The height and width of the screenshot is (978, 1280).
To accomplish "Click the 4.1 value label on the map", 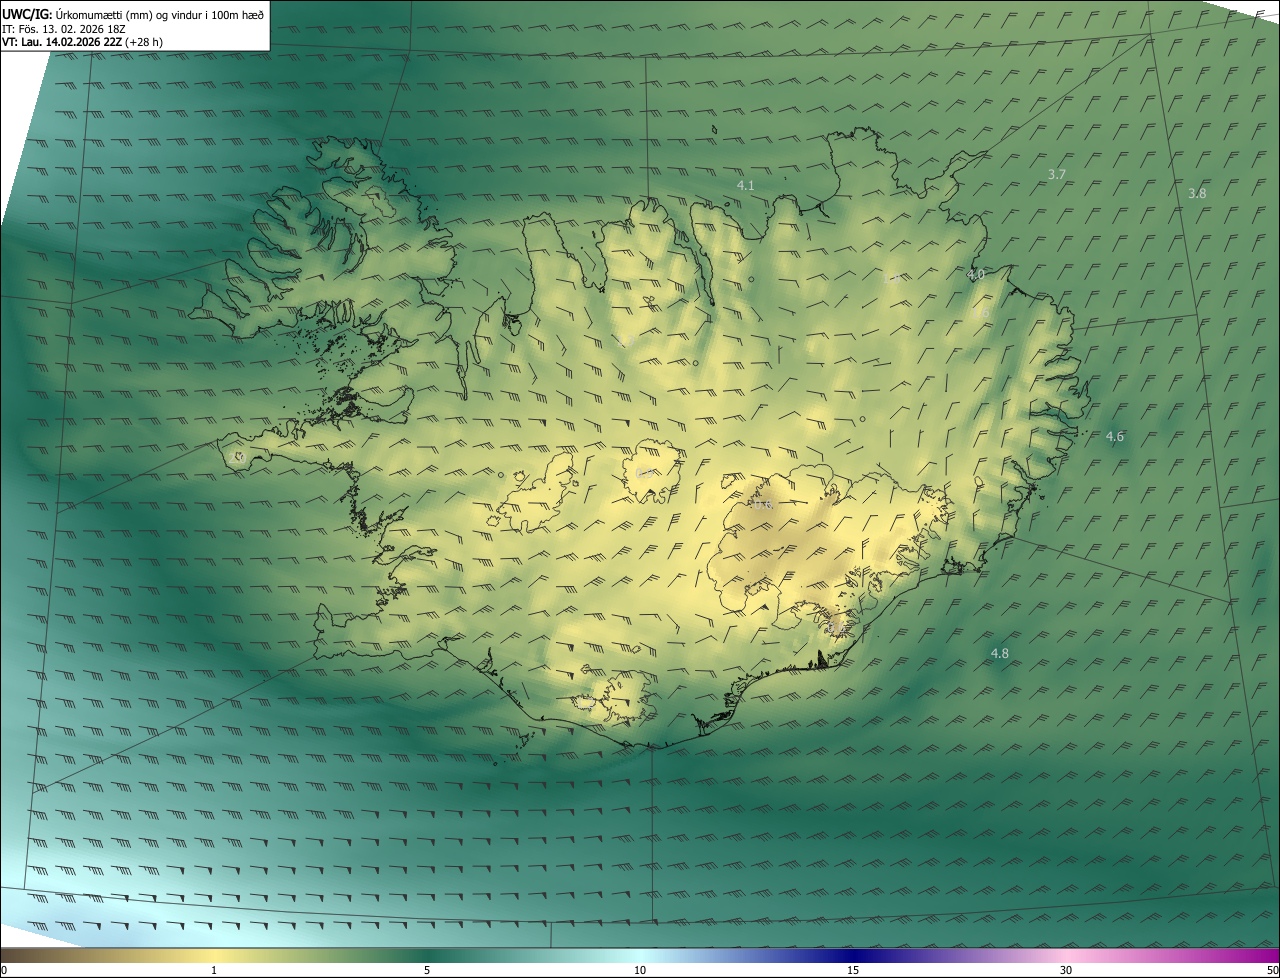I will [x=745, y=185].
